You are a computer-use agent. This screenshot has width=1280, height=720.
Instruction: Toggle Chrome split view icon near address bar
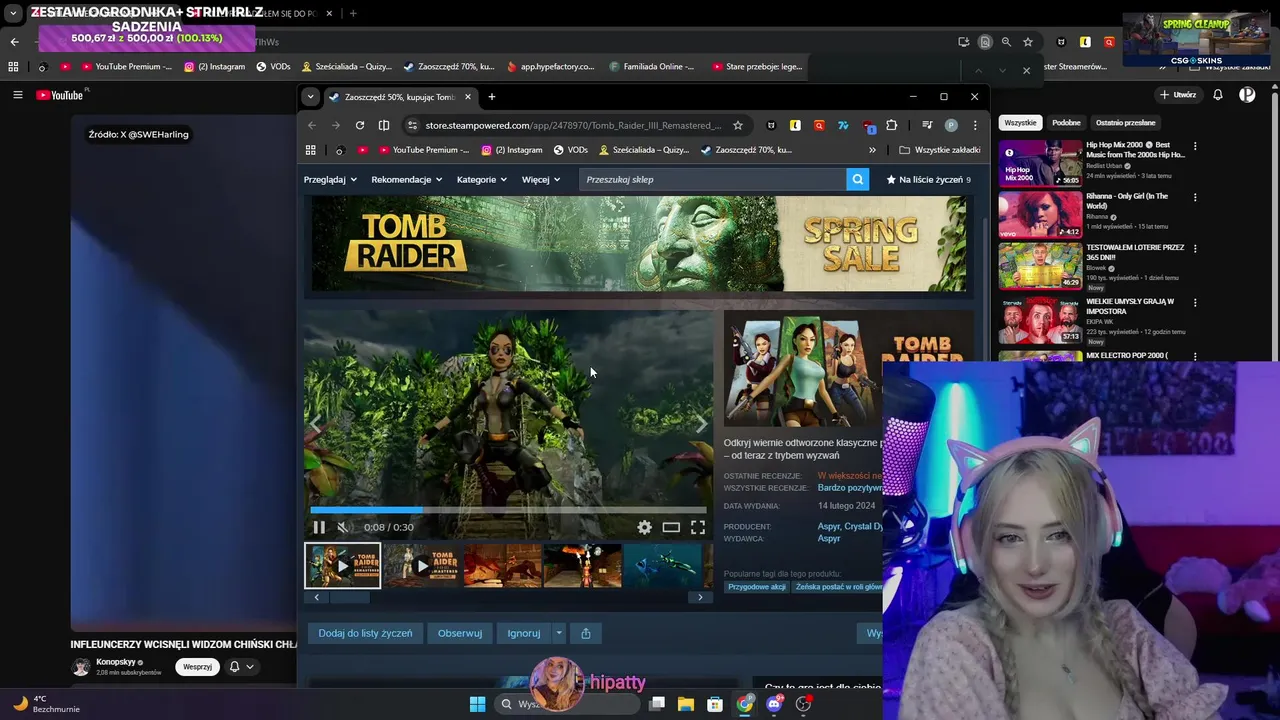pos(384,125)
